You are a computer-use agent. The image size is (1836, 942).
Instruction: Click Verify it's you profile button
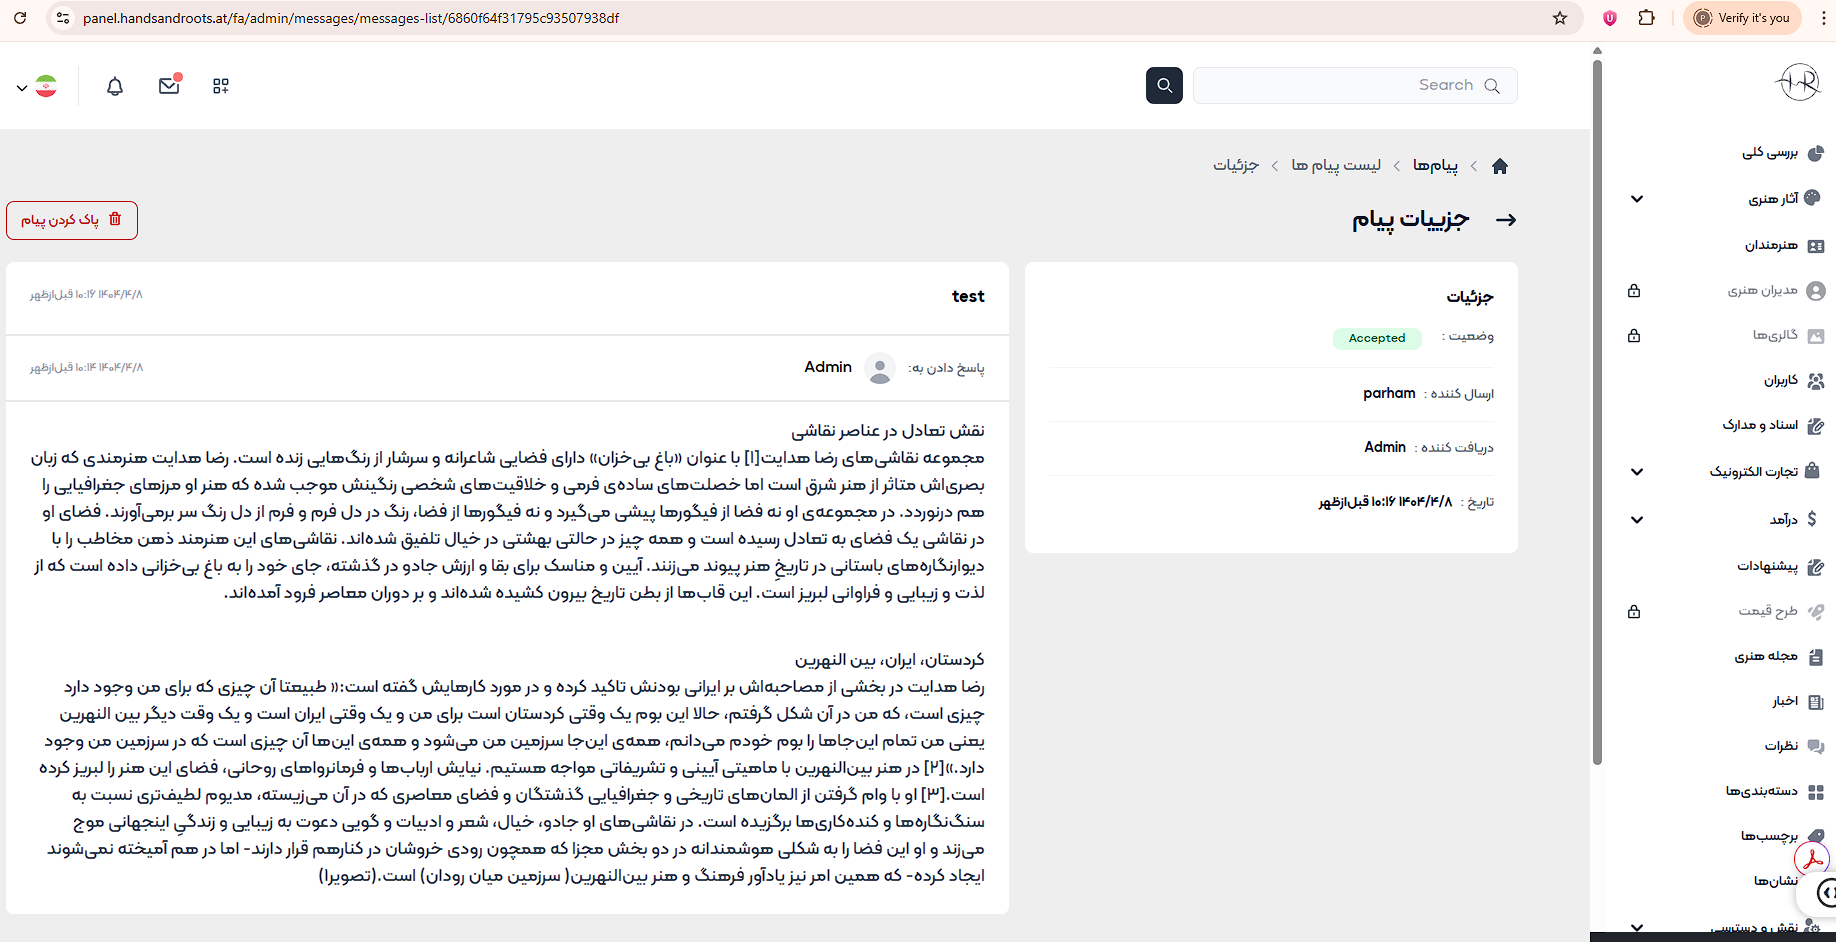[x=1742, y=18]
